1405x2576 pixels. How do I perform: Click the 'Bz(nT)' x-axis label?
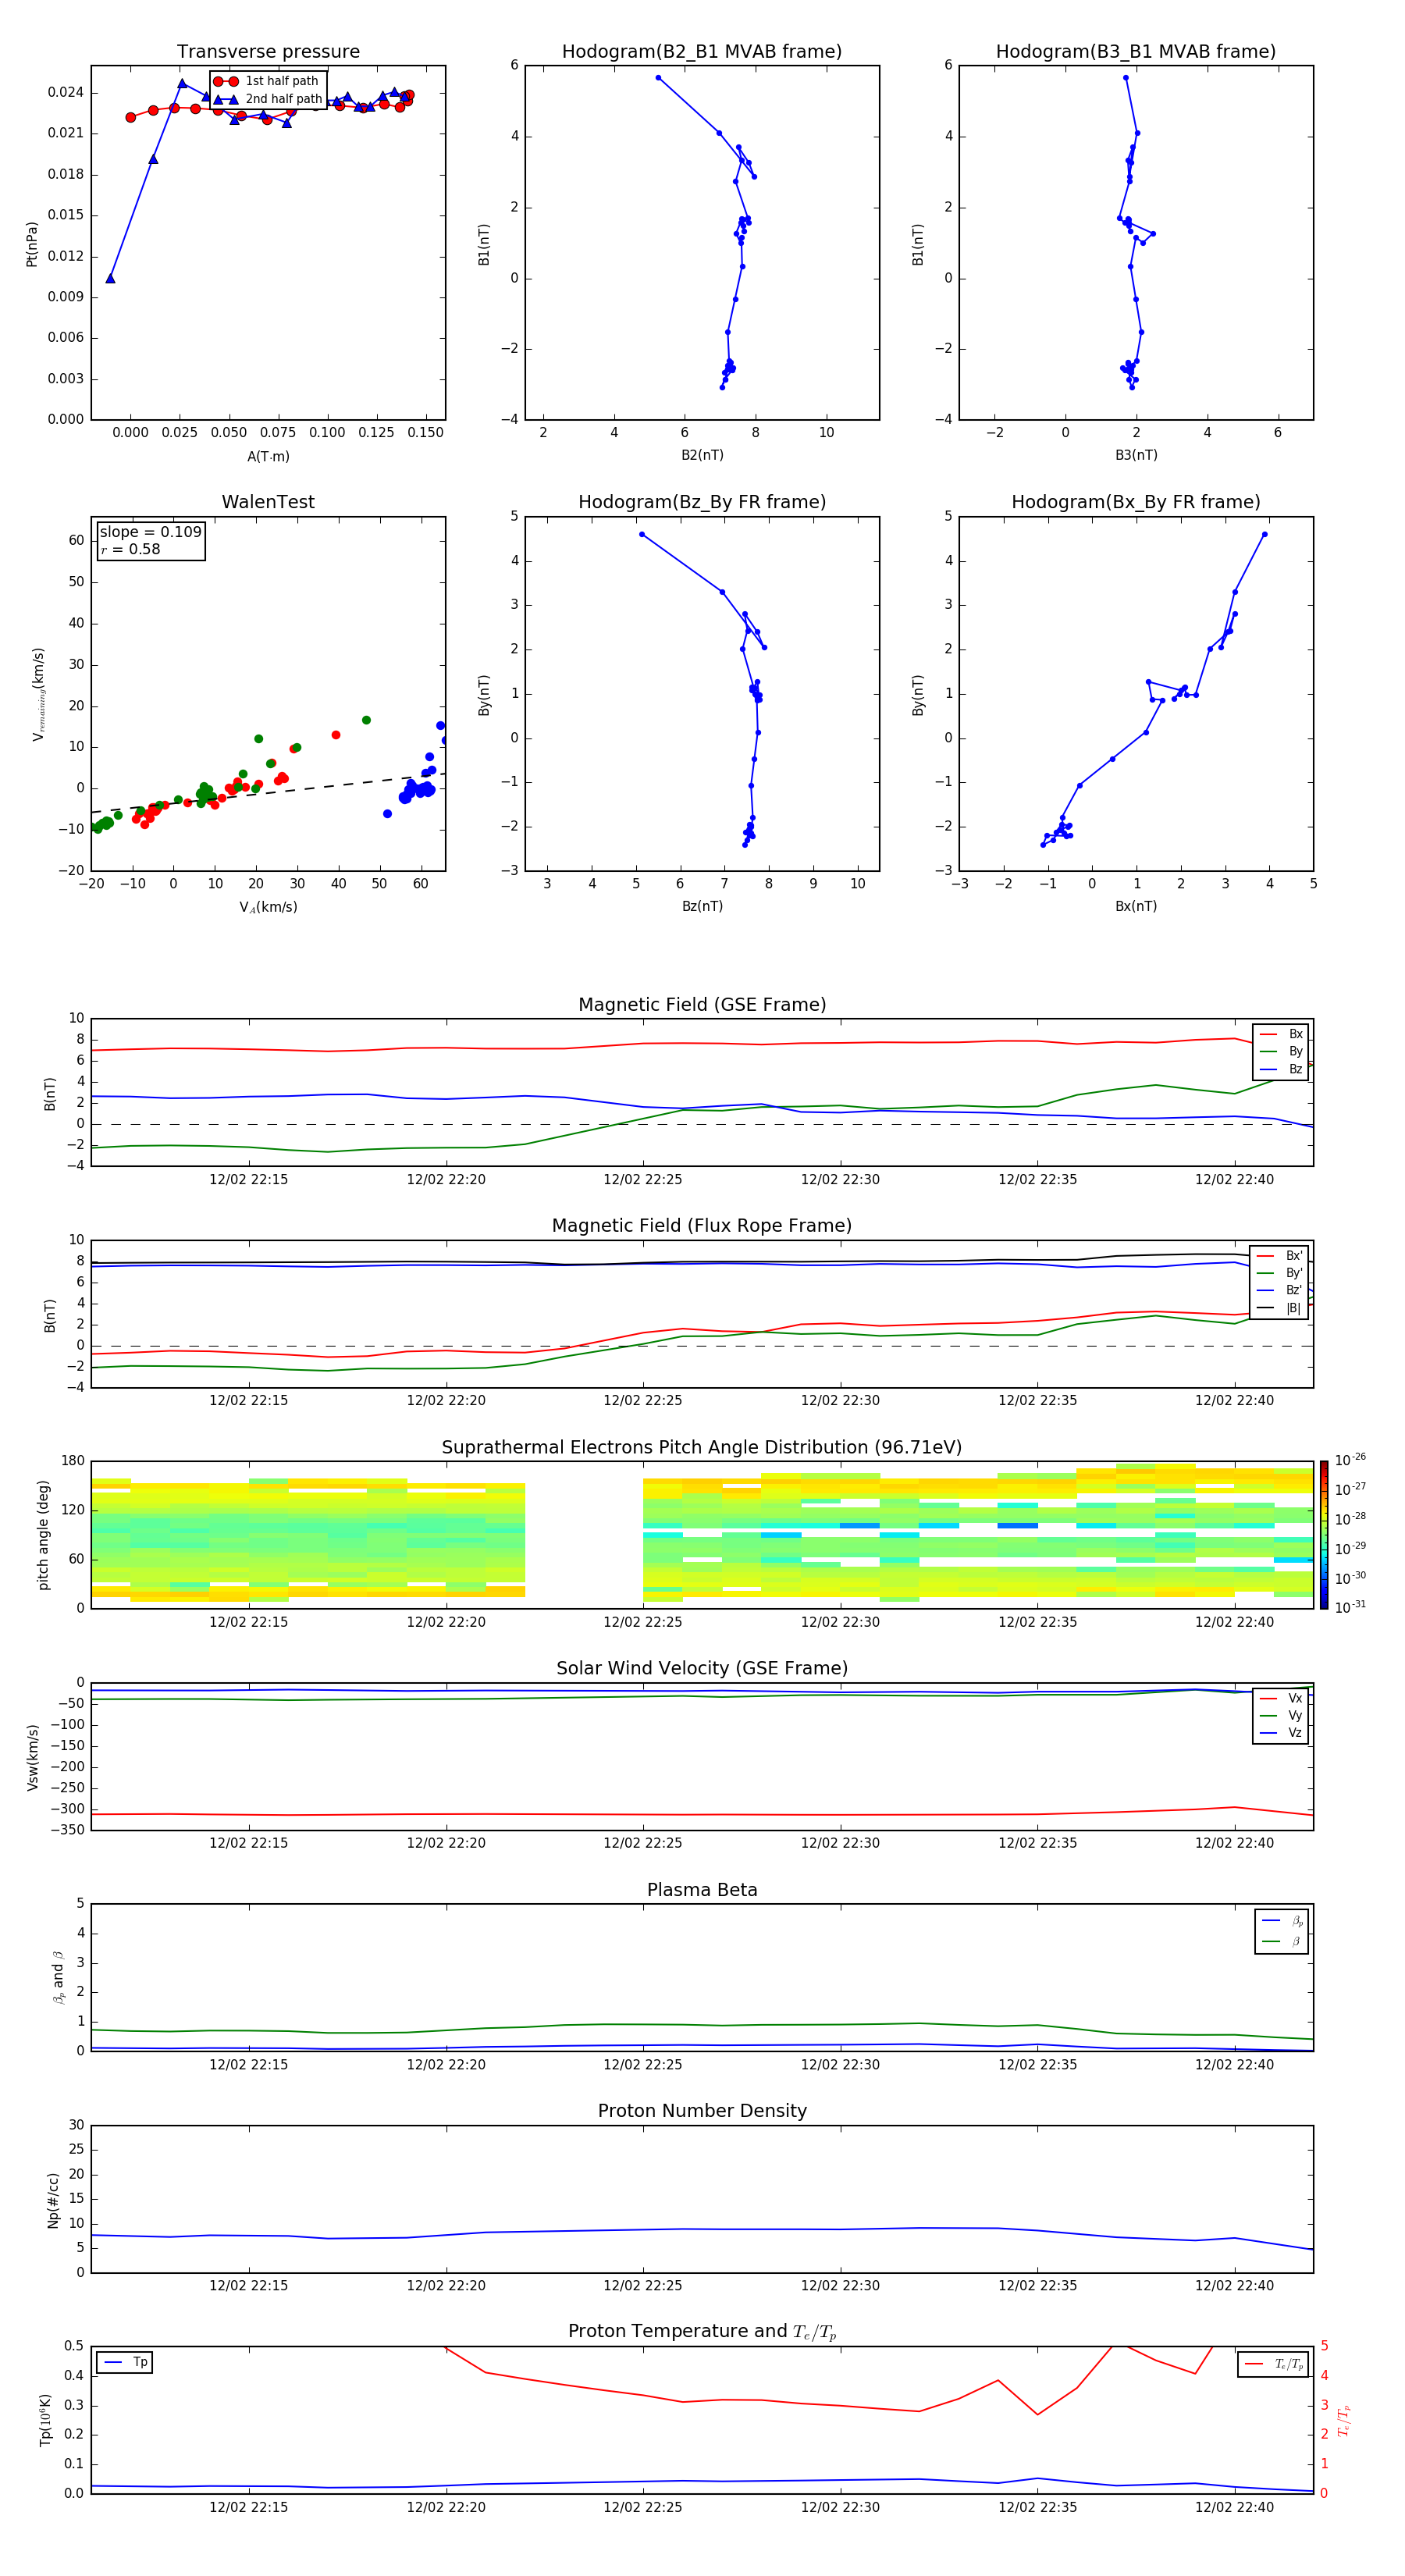pos(702,907)
